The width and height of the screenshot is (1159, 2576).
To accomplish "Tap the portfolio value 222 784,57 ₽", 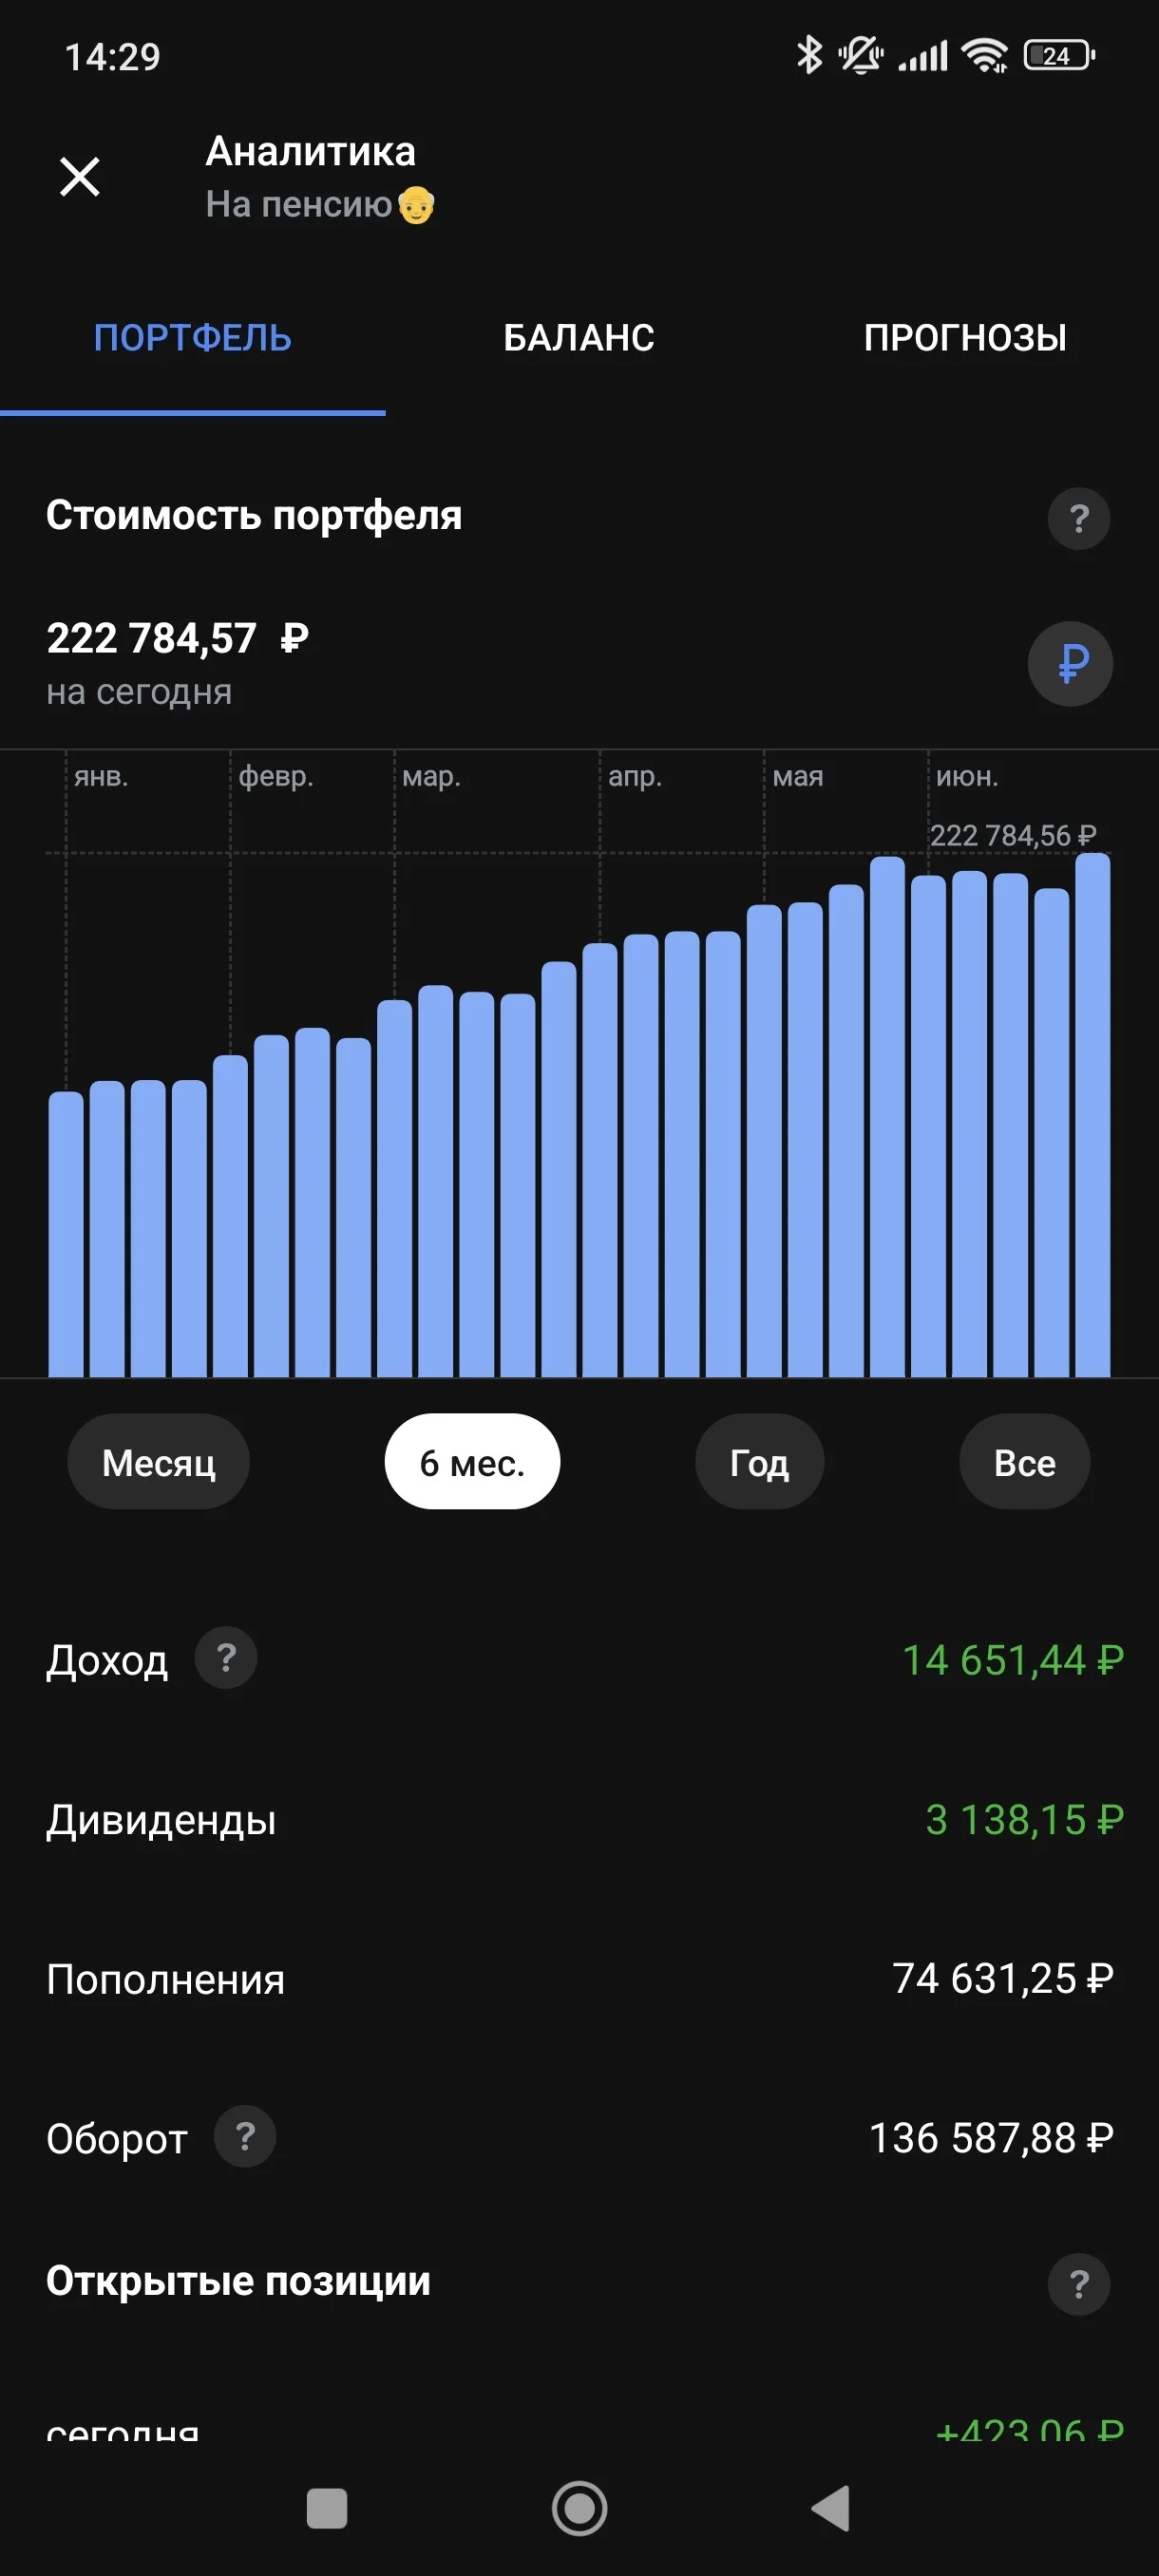I will [x=178, y=638].
